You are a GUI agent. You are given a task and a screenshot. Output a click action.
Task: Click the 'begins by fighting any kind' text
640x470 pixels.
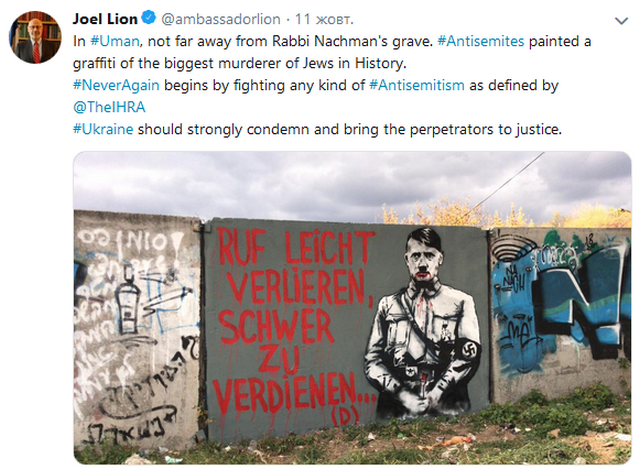tap(265, 86)
